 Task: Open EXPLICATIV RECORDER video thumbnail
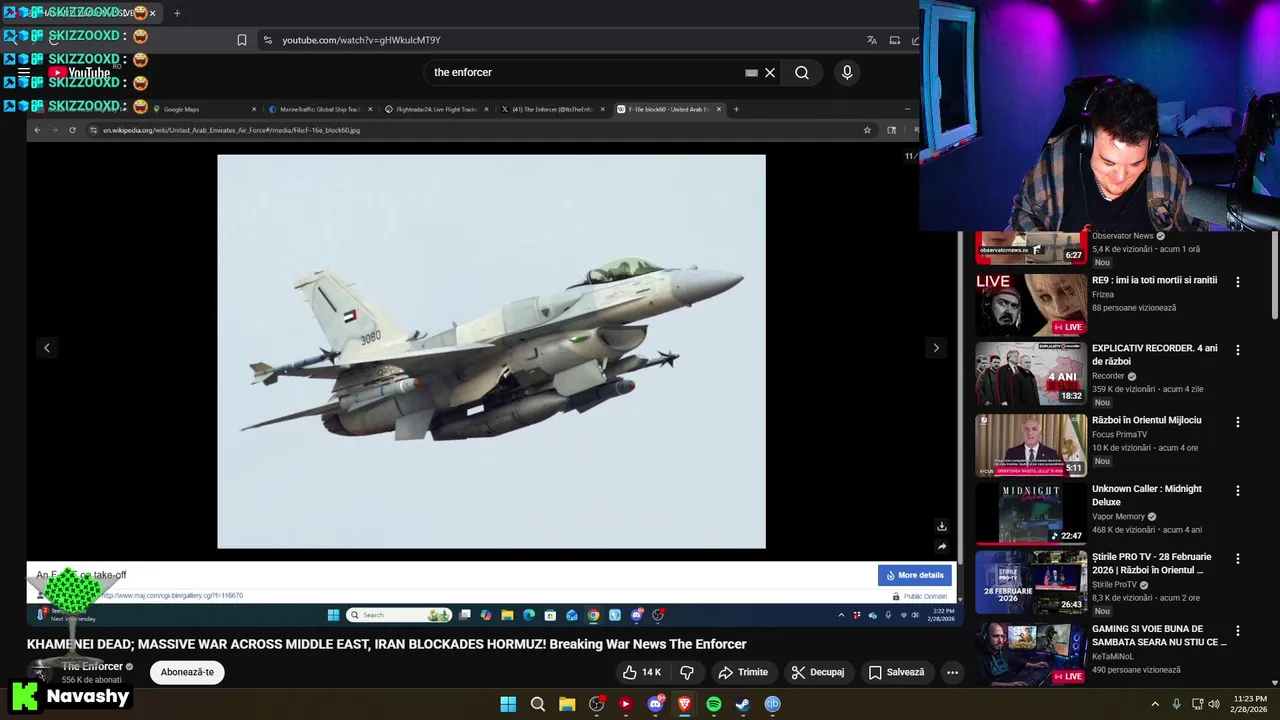tap(1031, 374)
